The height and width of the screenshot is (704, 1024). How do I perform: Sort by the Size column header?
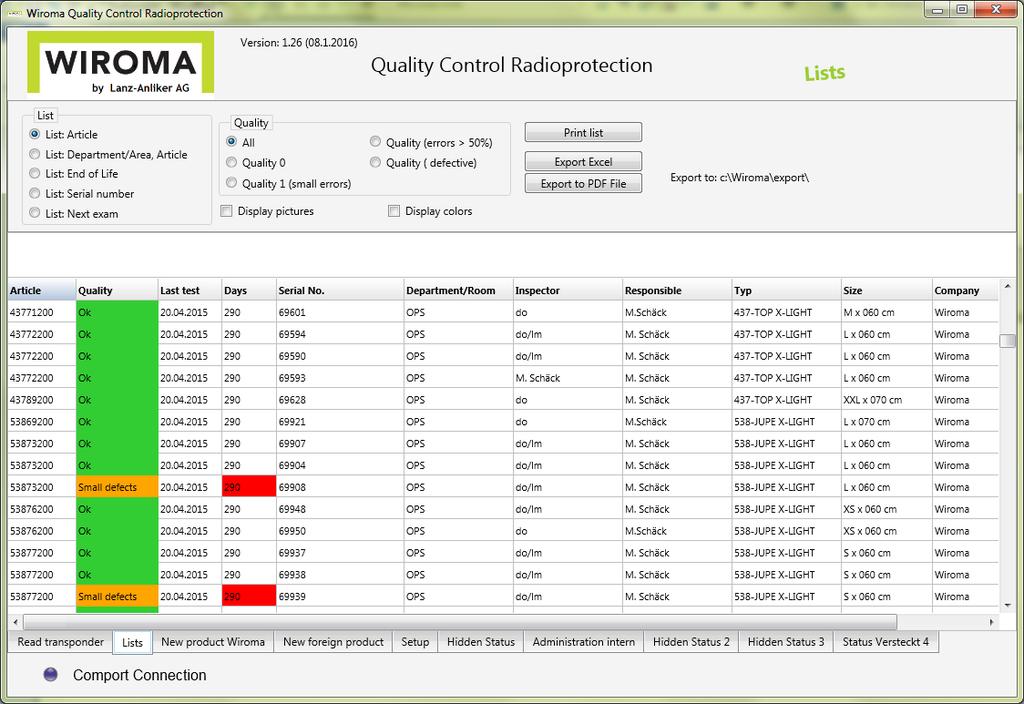[886, 291]
